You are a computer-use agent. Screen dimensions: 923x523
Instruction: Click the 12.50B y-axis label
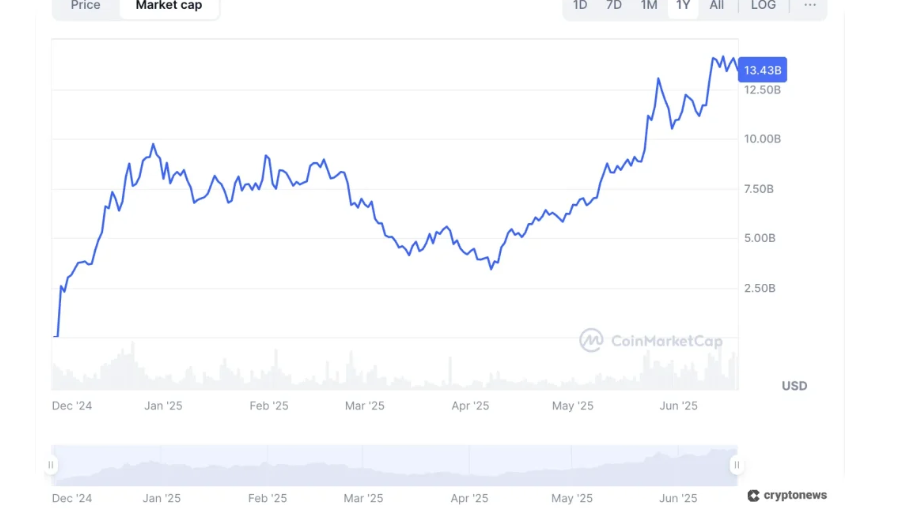pyautogui.click(x=762, y=90)
